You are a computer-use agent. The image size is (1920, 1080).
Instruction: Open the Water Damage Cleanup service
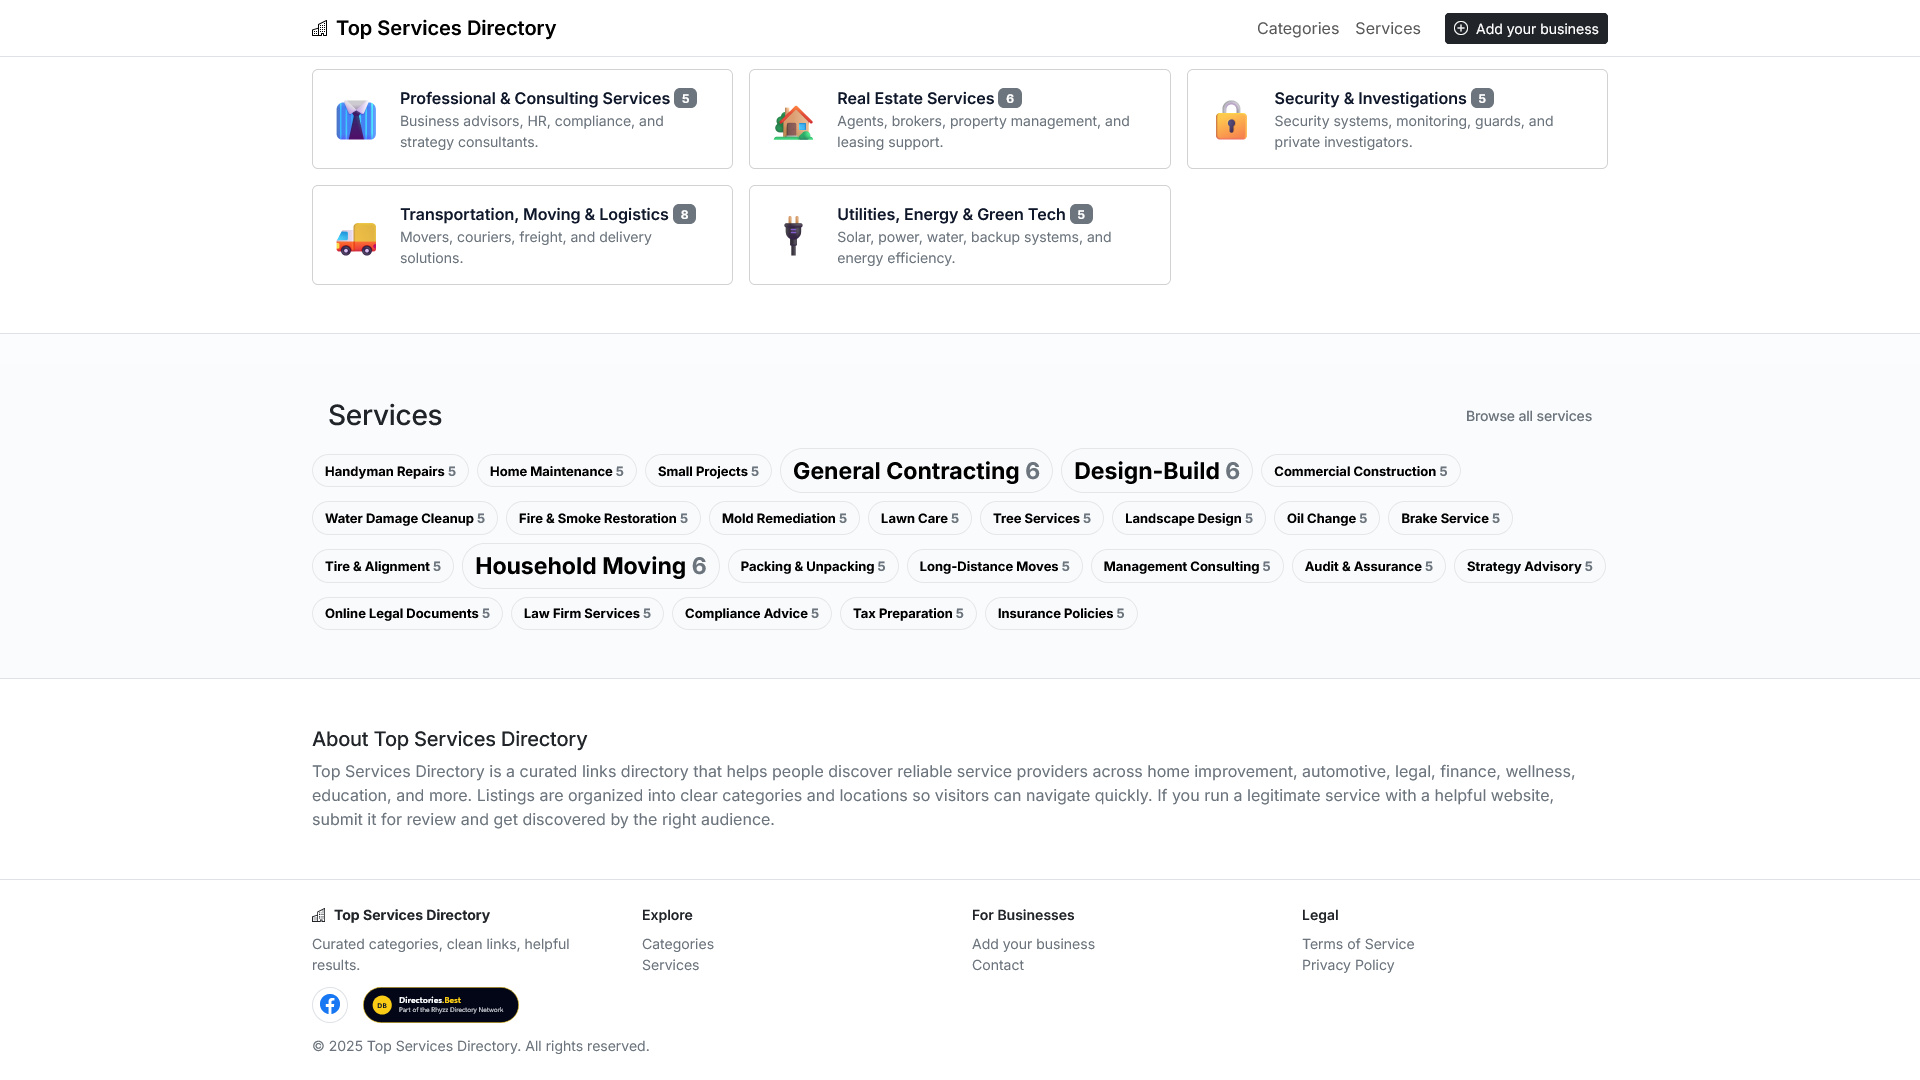[x=404, y=518]
